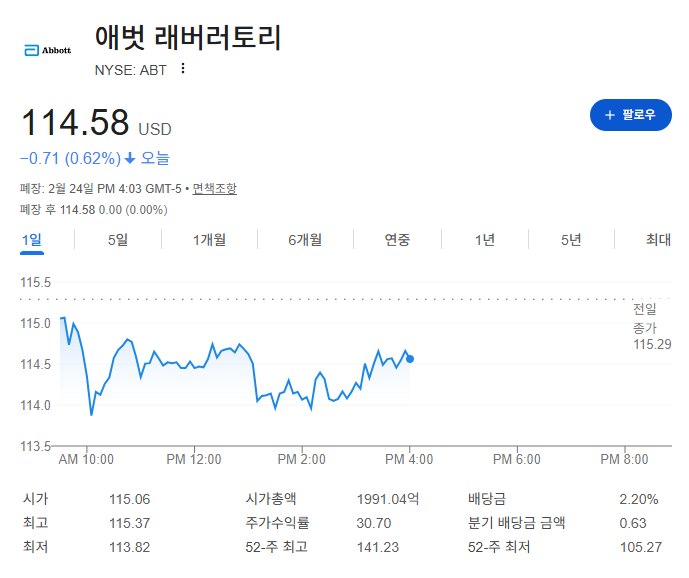689x578 pixels.
Task: Click the blue end-point dot on chart
Action: [410, 359]
